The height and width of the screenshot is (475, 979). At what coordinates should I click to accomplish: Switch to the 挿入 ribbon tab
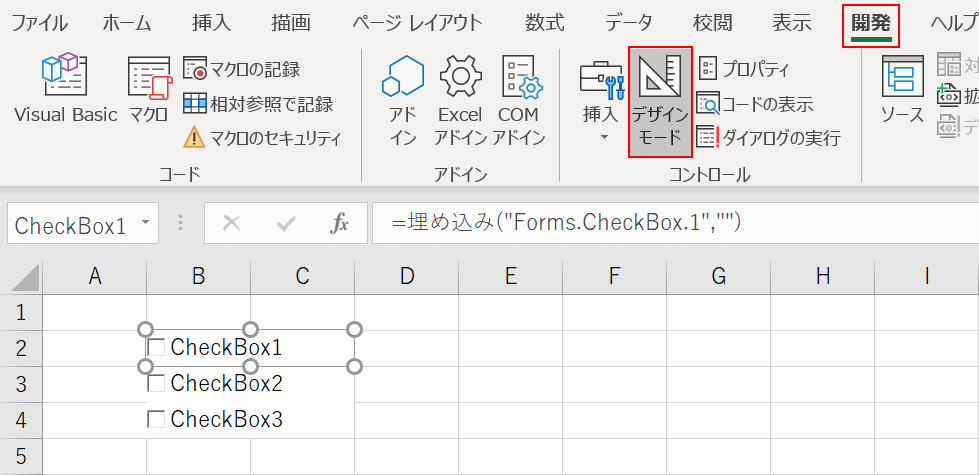point(212,24)
